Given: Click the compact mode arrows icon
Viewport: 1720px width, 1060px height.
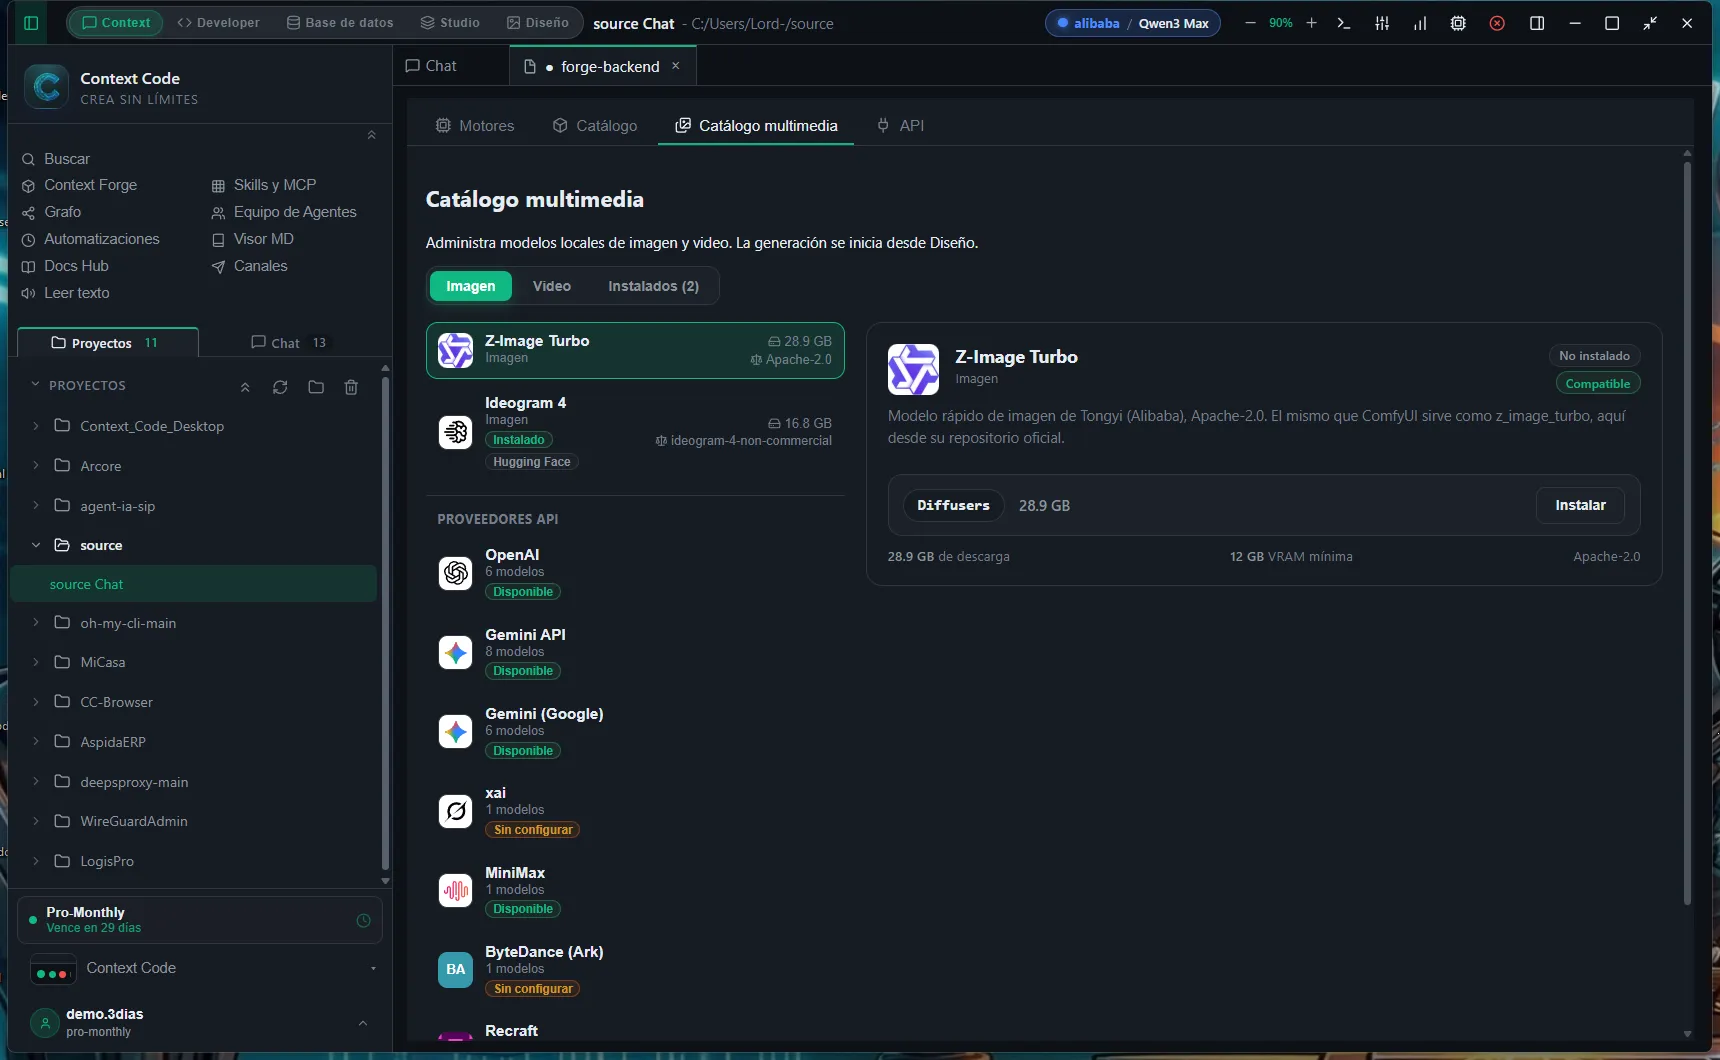Looking at the screenshot, I should pyautogui.click(x=1650, y=23).
